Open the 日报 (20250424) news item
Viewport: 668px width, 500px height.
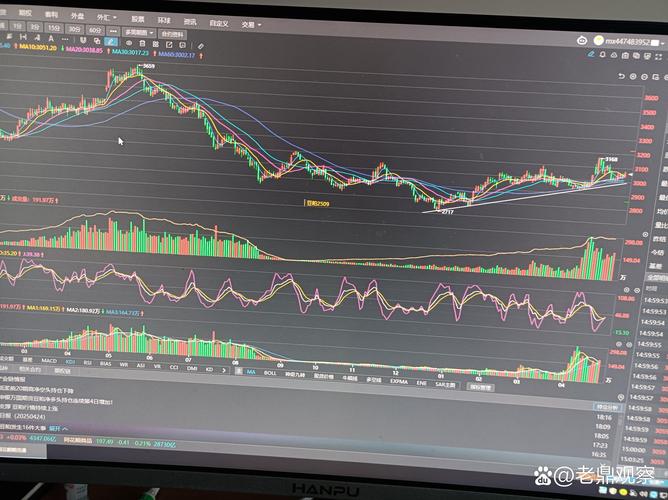(x=22, y=416)
